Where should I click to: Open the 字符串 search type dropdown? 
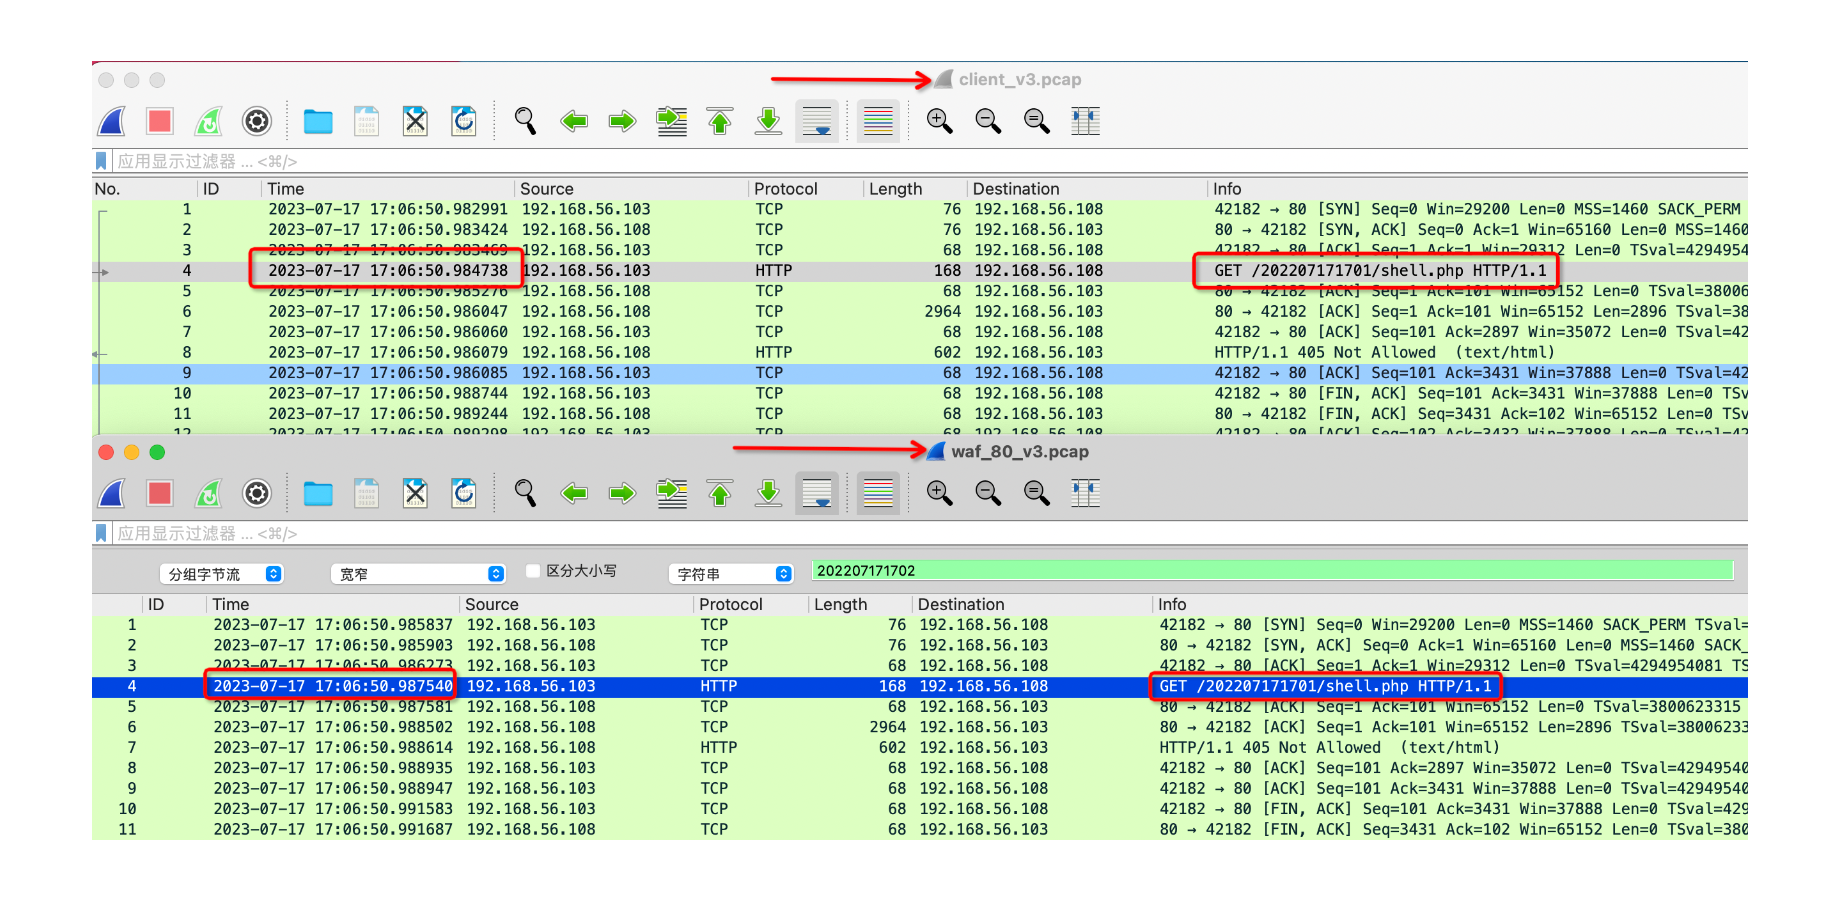[x=730, y=574]
